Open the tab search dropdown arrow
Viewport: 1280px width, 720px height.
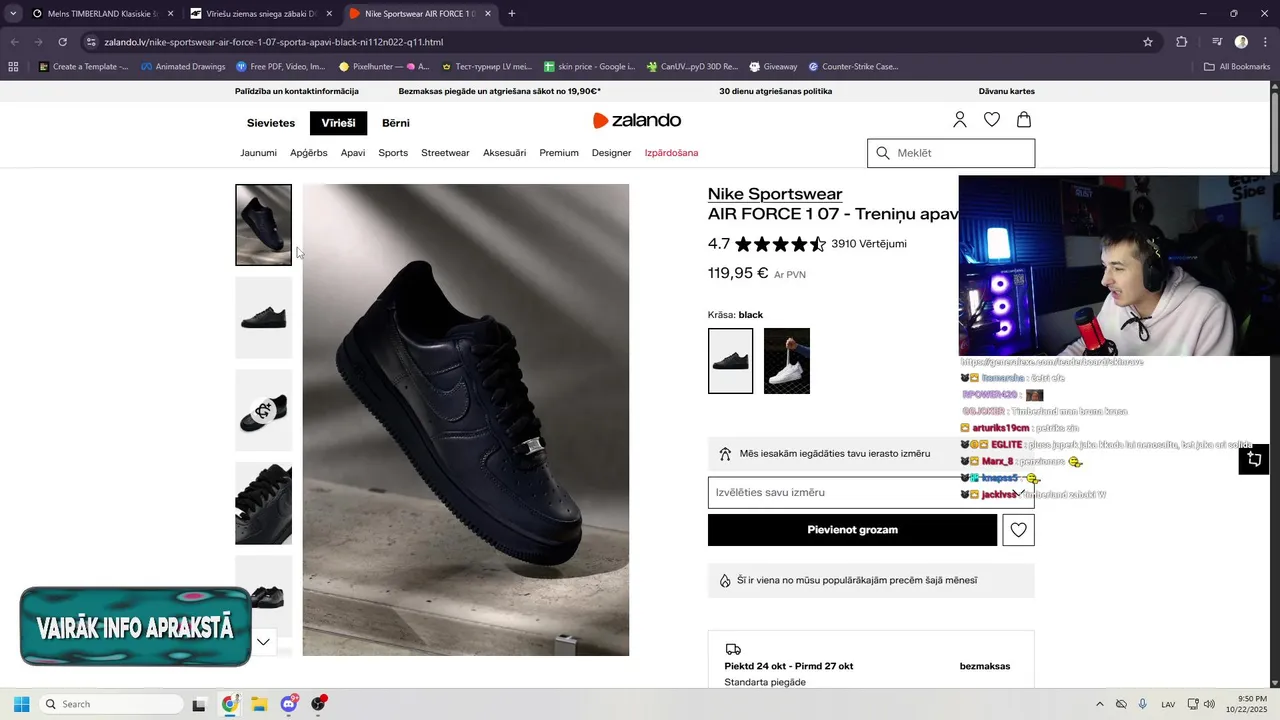(13, 14)
